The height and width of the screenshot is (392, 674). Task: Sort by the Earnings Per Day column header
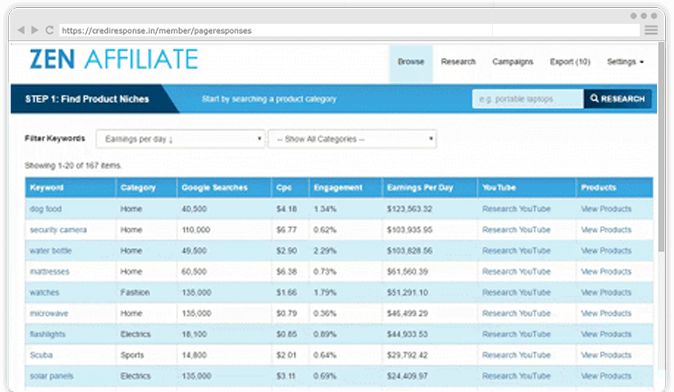[420, 187]
